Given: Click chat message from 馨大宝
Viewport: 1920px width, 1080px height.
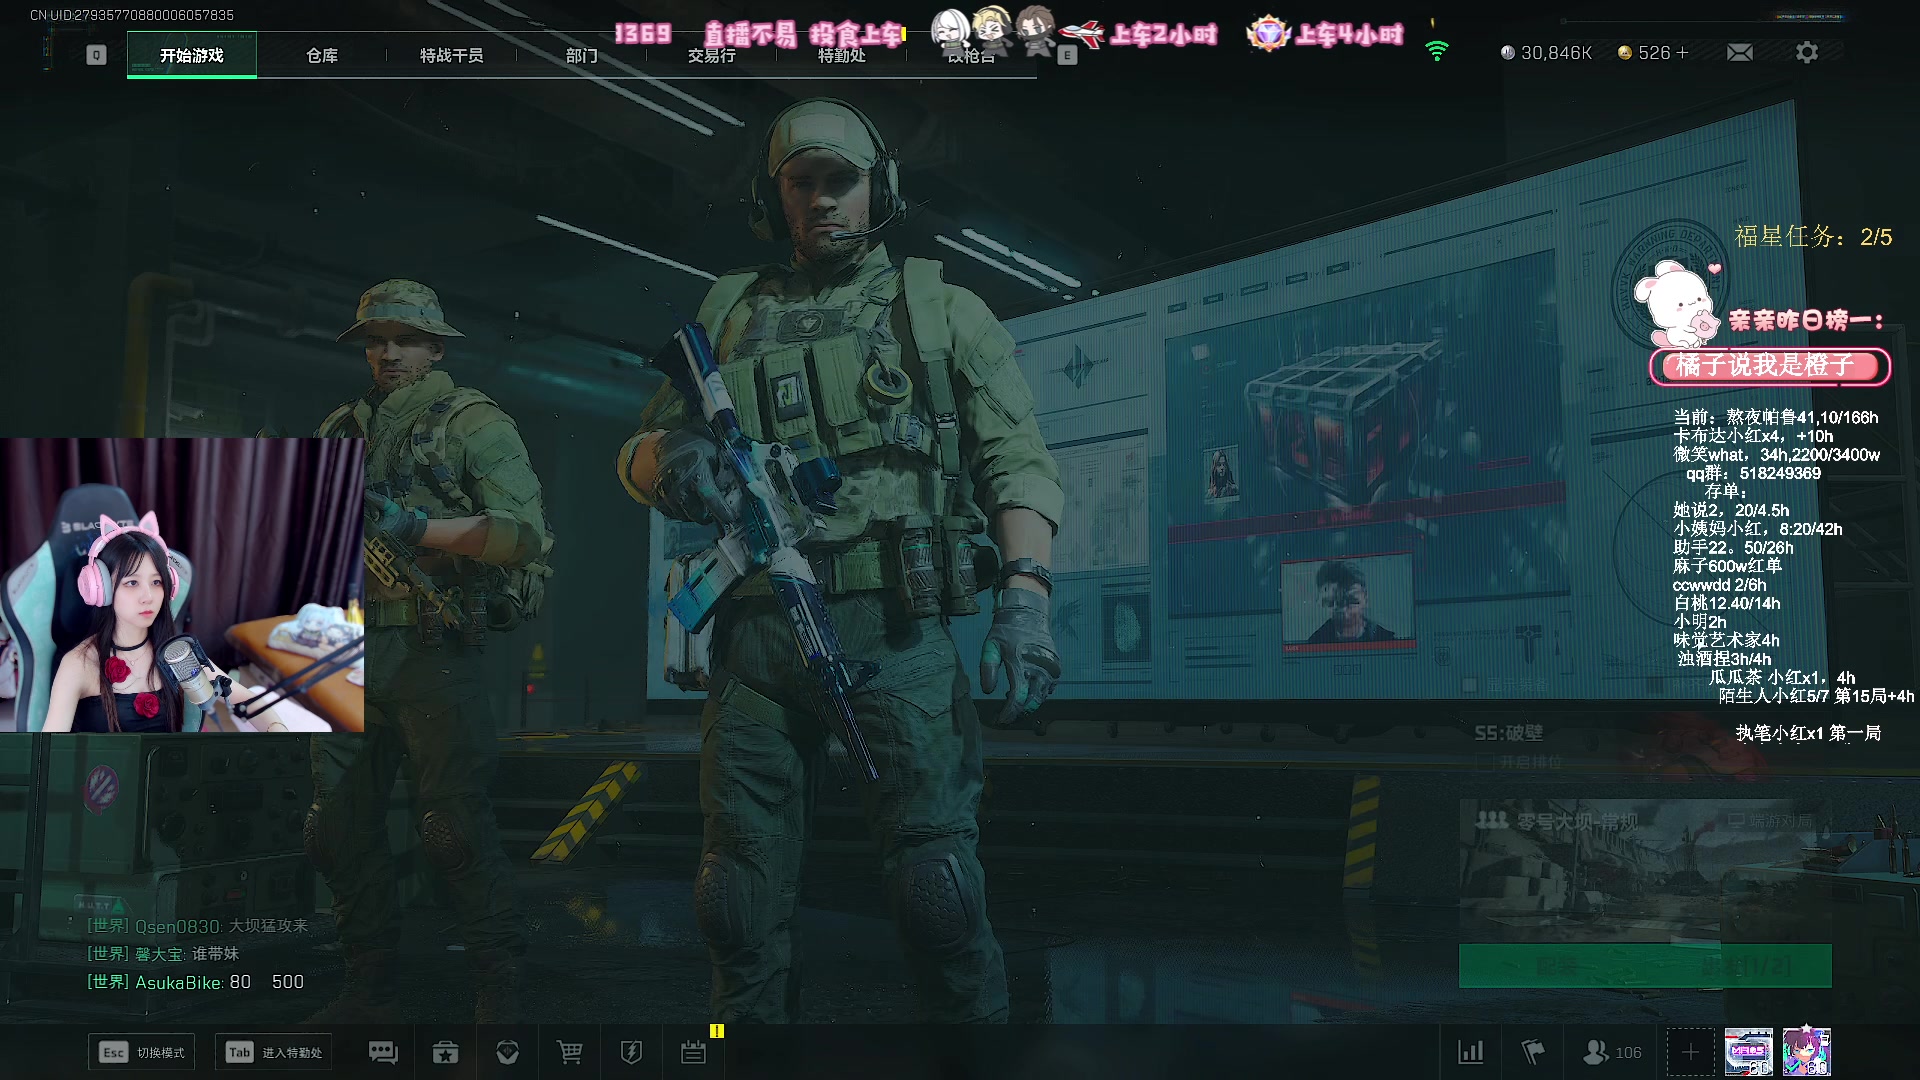Looking at the screenshot, I should [x=163, y=954].
